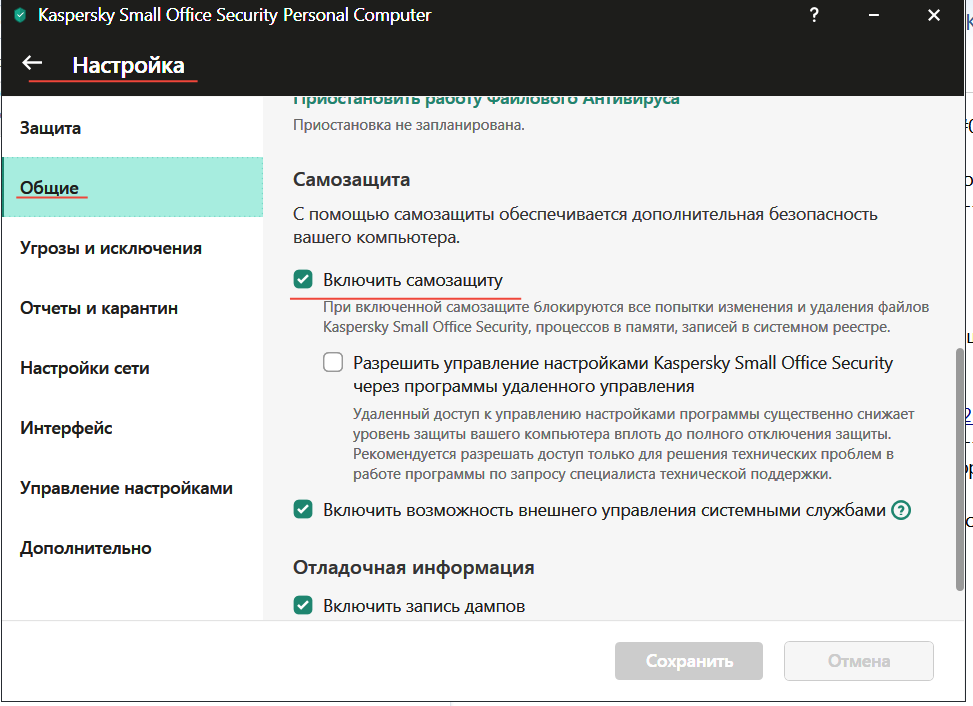Screen dimensions: 973x706
Task: Enable remote management of Kaspersky settings checkbox
Action: coord(333,362)
